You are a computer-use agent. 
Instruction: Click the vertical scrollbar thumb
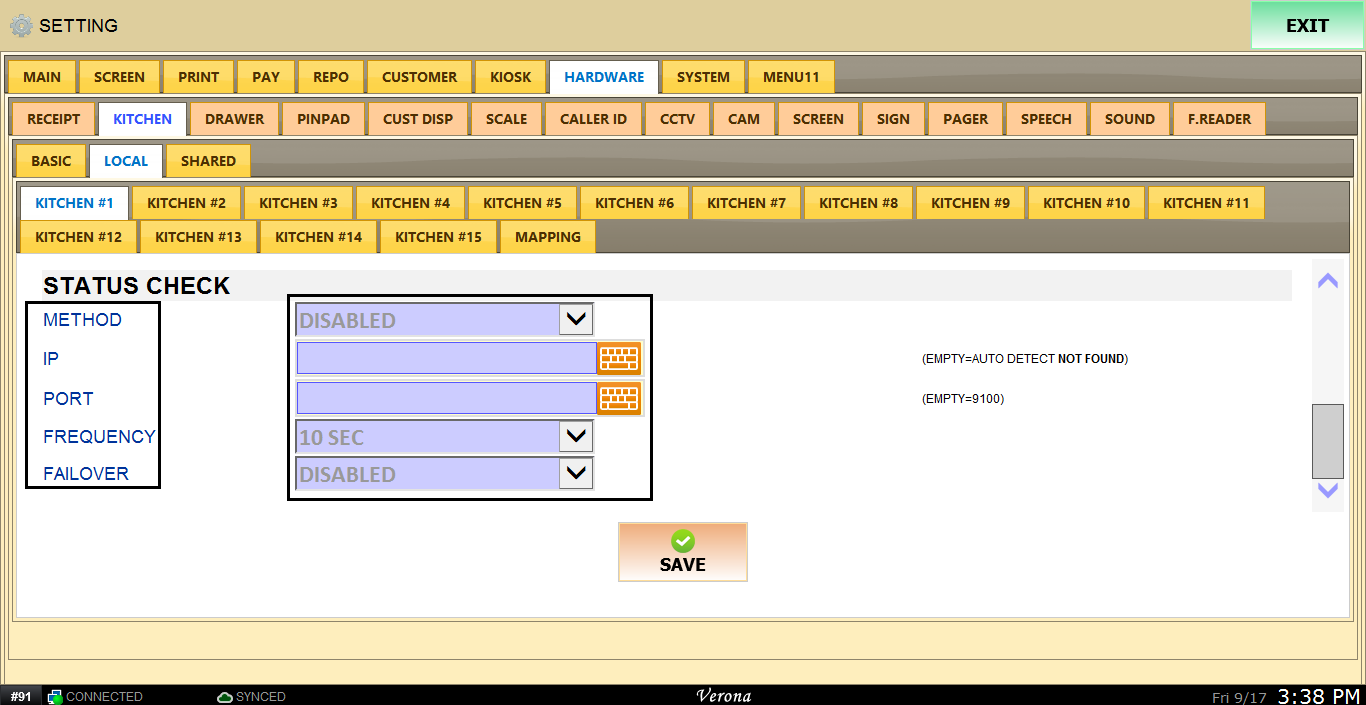pyautogui.click(x=1328, y=441)
